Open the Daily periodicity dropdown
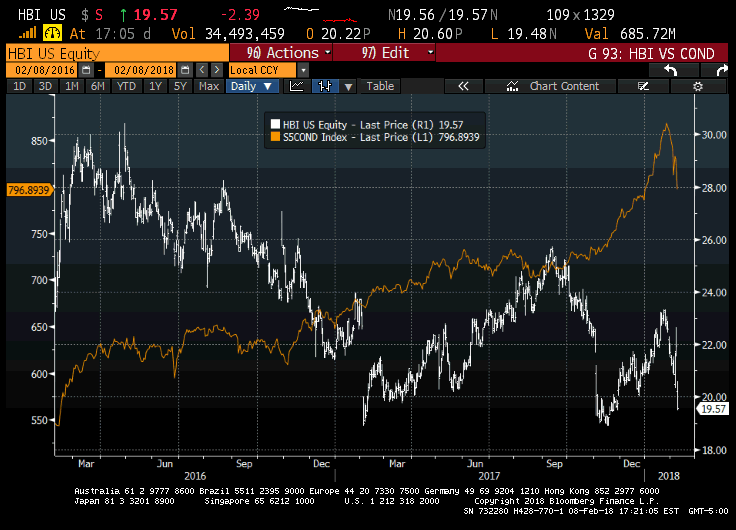 252,86
